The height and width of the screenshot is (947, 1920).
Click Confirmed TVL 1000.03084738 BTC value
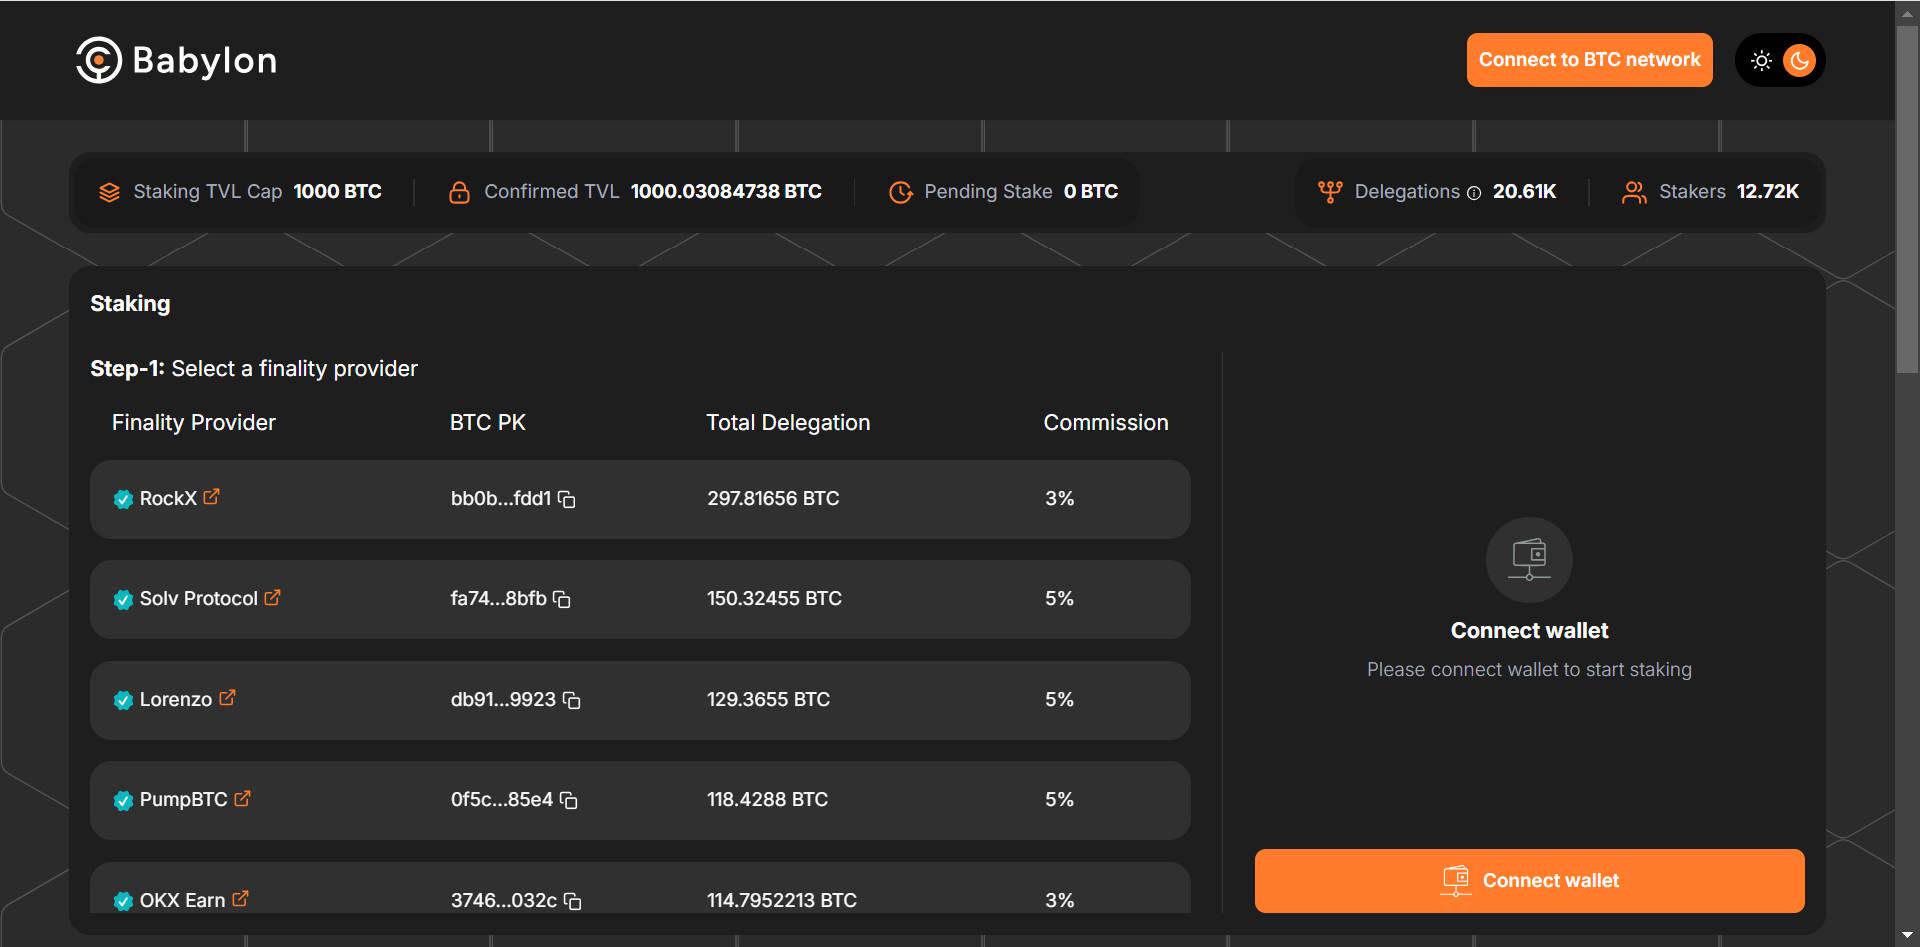point(726,191)
